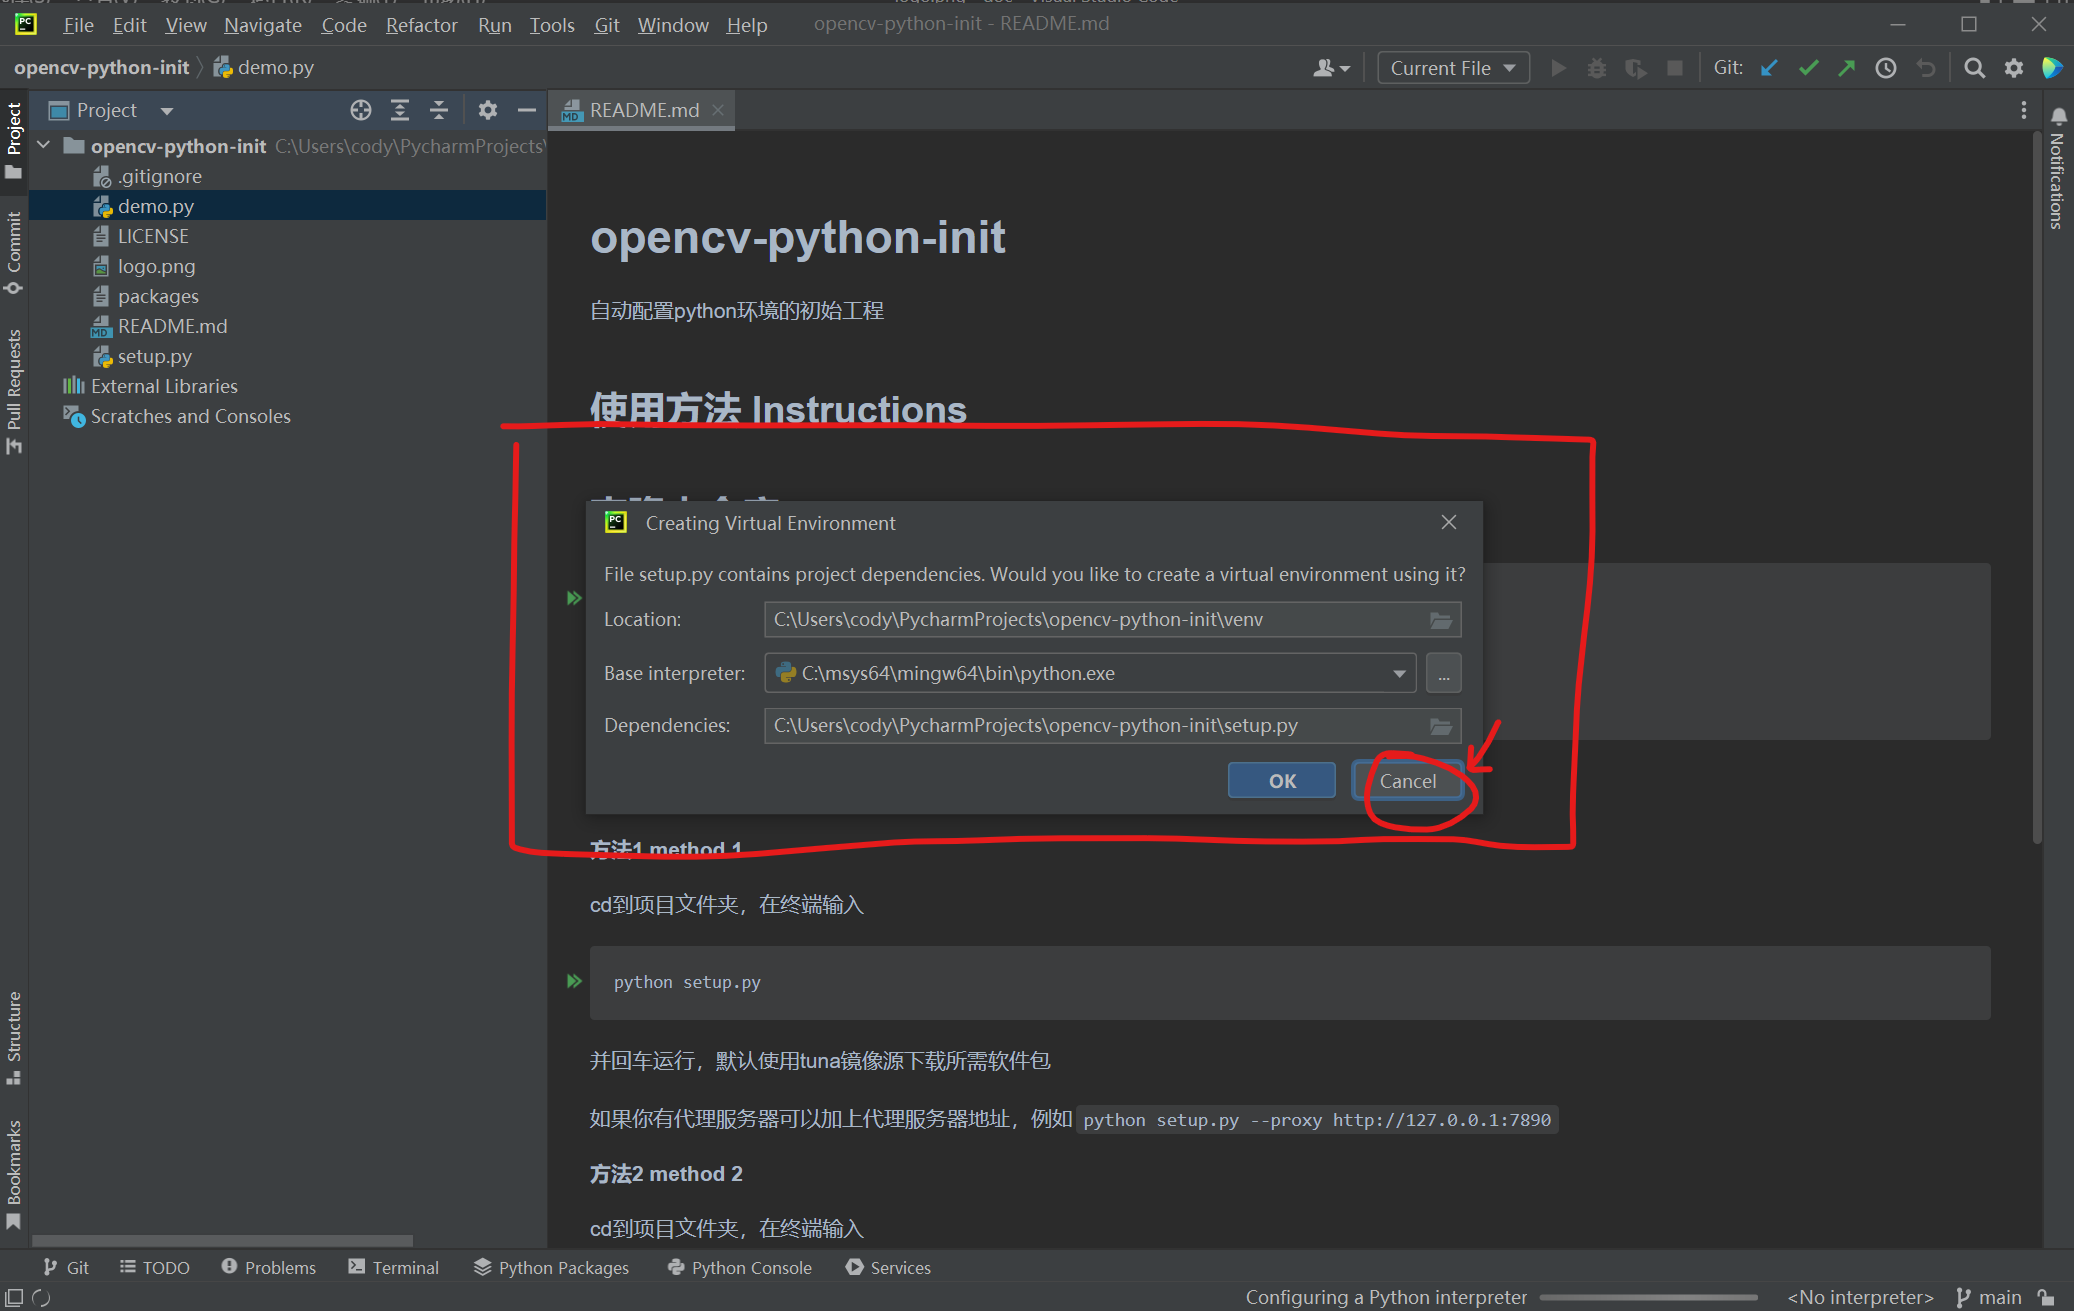
Task: Open the Base interpreter dropdown
Action: (1399, 674)
